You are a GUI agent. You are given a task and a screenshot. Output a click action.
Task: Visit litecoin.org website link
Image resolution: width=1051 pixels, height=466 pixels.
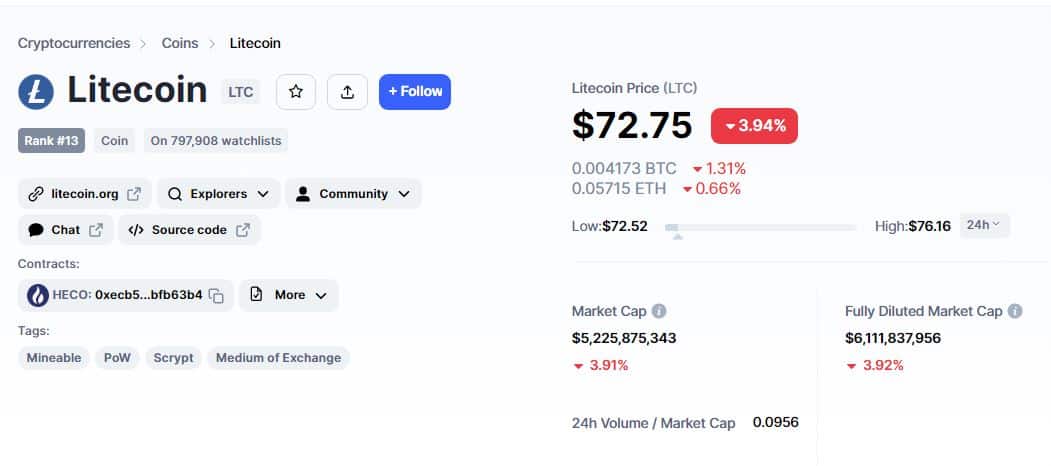point(84,194)
